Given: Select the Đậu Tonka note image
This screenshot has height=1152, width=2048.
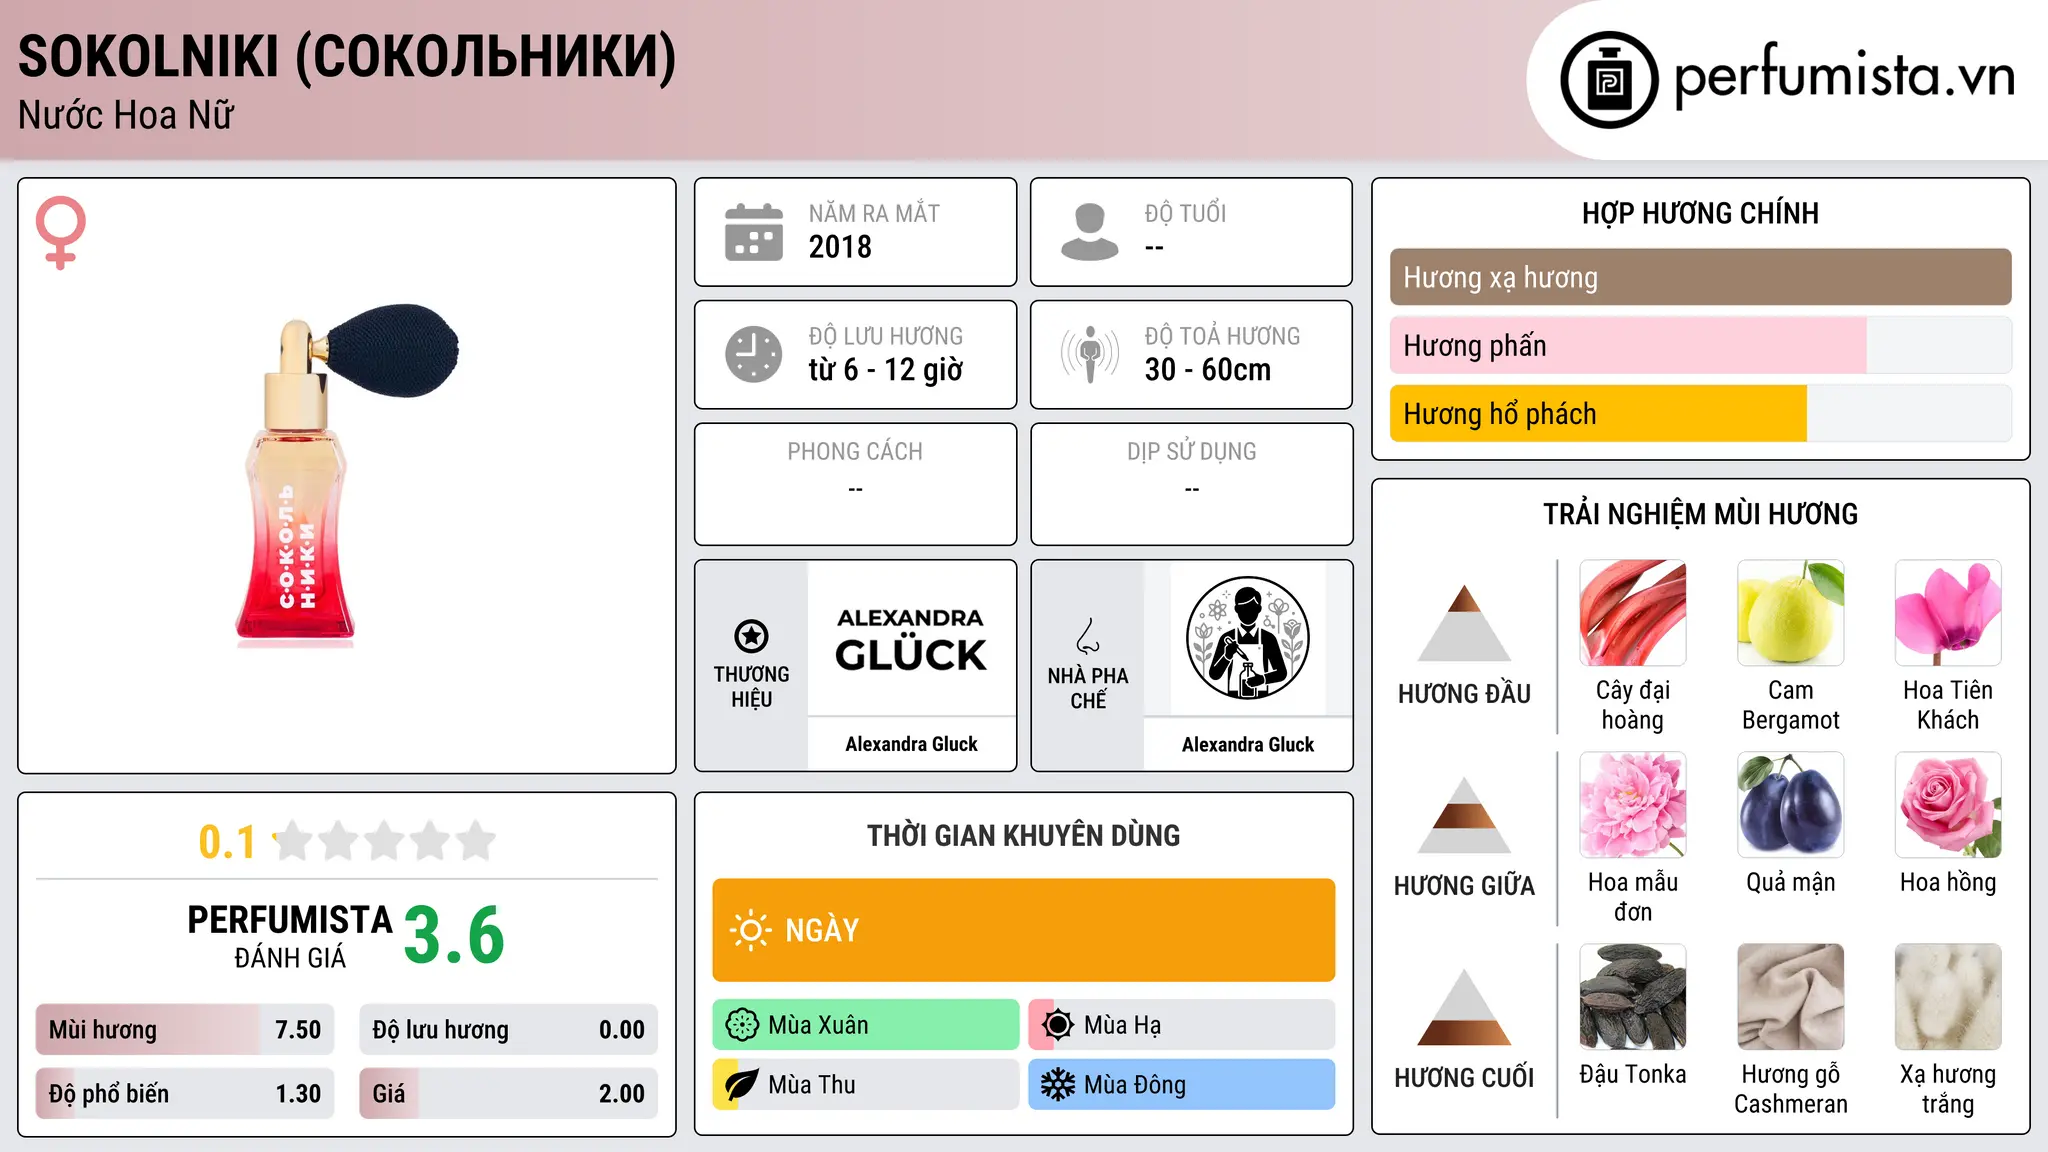Looking at the screenshot, I should pyautogui.click(x=1633, y=997).
